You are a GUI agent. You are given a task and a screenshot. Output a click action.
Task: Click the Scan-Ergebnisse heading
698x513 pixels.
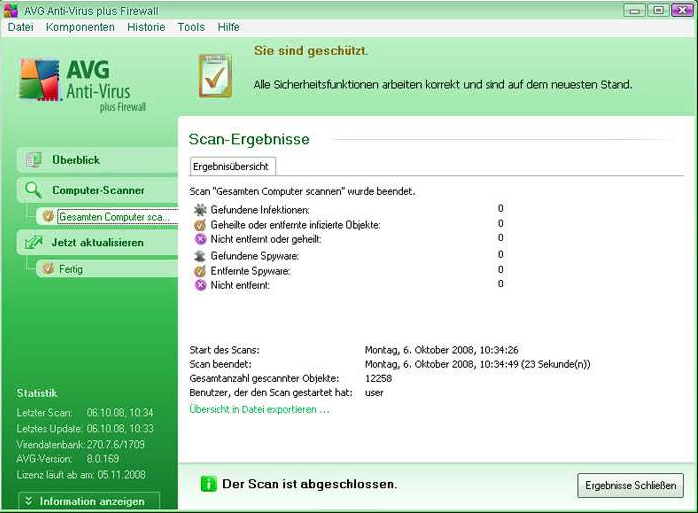click(249, 139)
